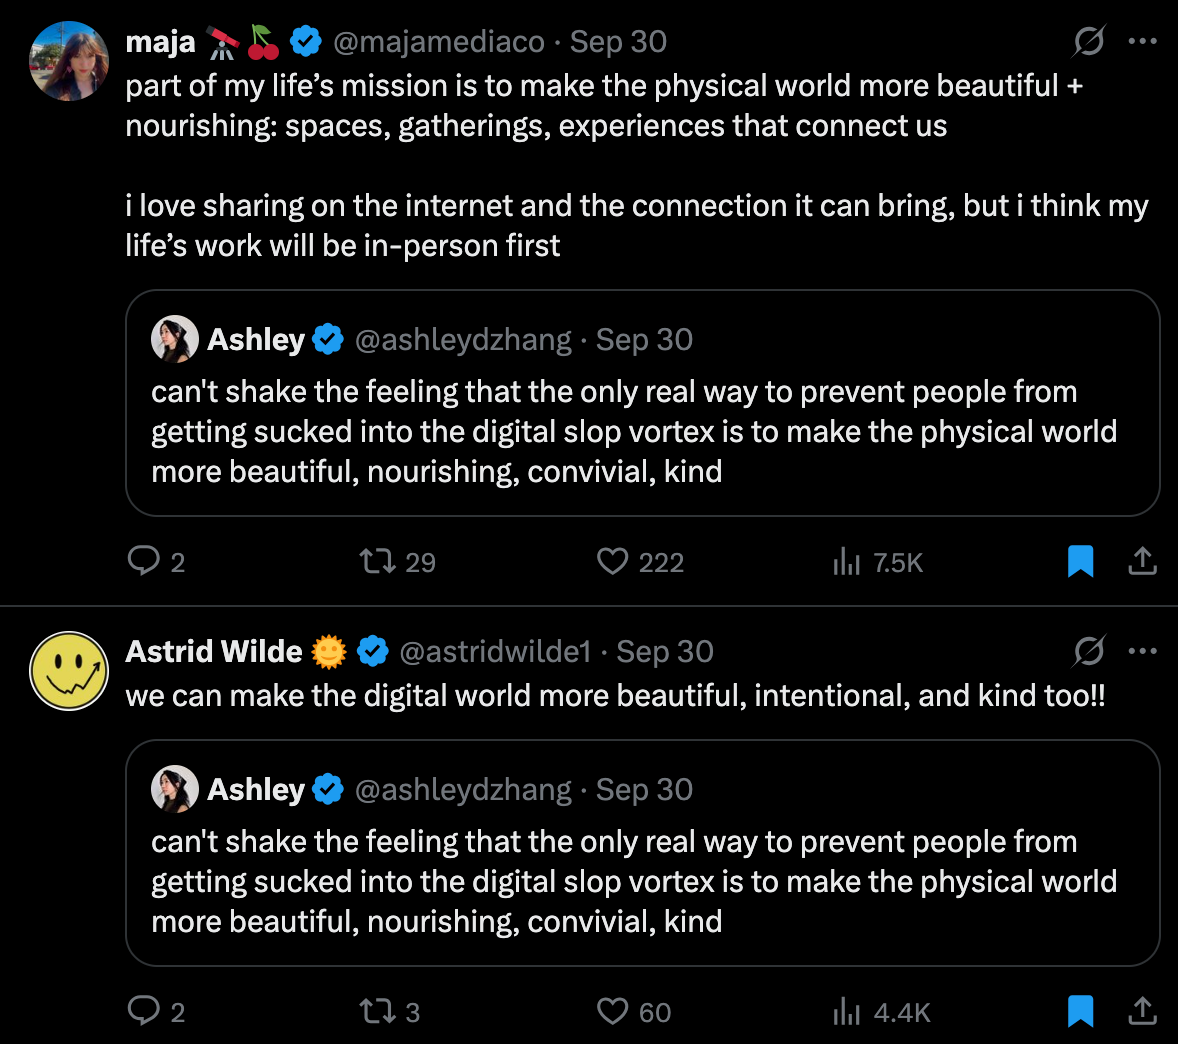The width and height of the screenshot is (1178, 1044).
Task: Remove bookmark from Astrid Wilde's post
Action: point(1080,1011)
